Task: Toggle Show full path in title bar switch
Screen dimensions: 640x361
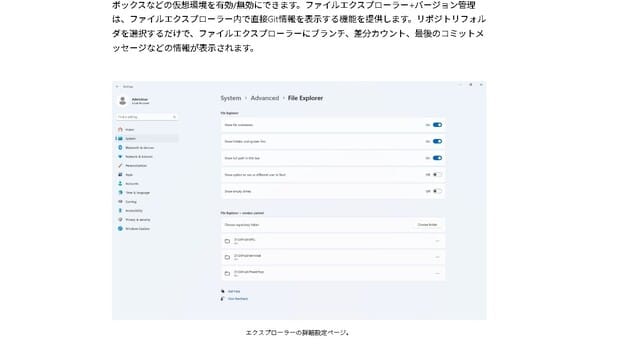Action: click(x=438, y=158)
